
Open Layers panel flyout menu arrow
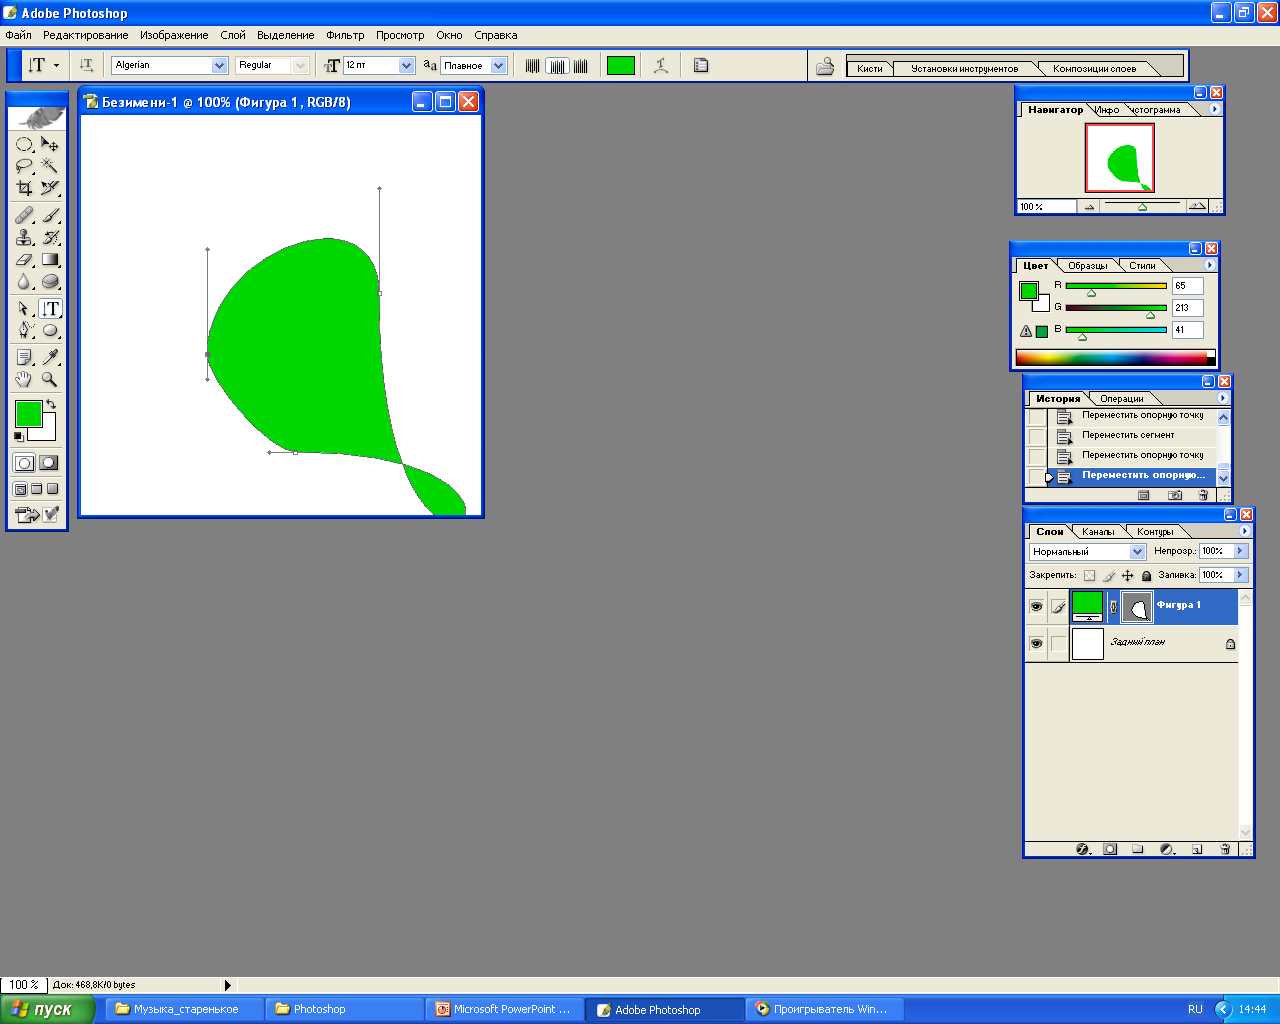(1245, 531)
